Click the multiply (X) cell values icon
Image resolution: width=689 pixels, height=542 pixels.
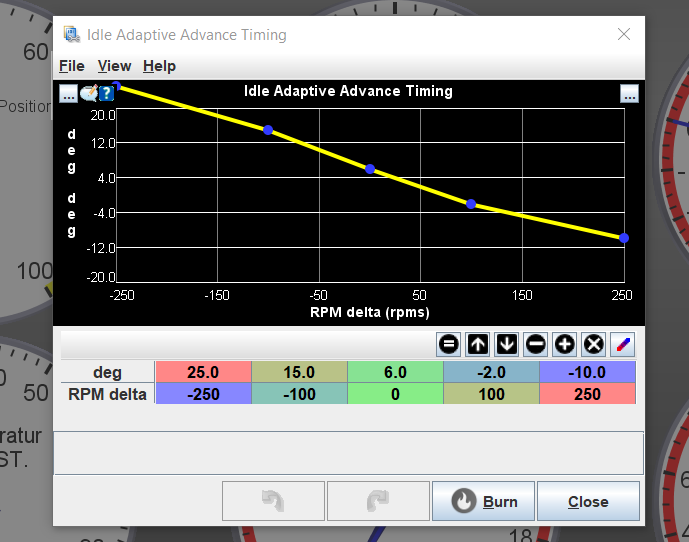[x=593, y=344]
